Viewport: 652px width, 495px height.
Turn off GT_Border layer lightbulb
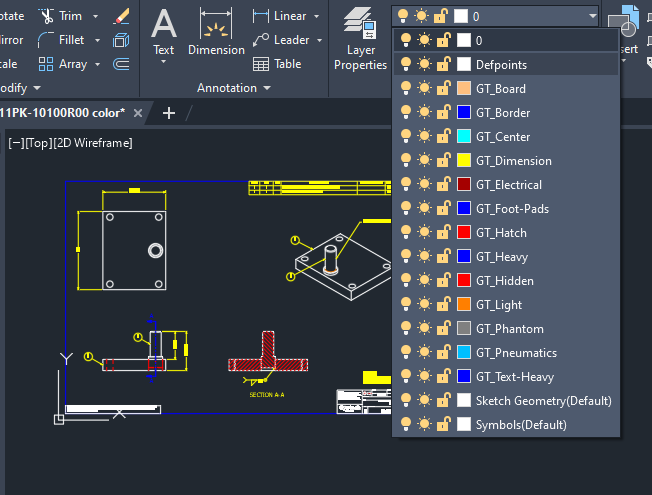click(405, 113)
